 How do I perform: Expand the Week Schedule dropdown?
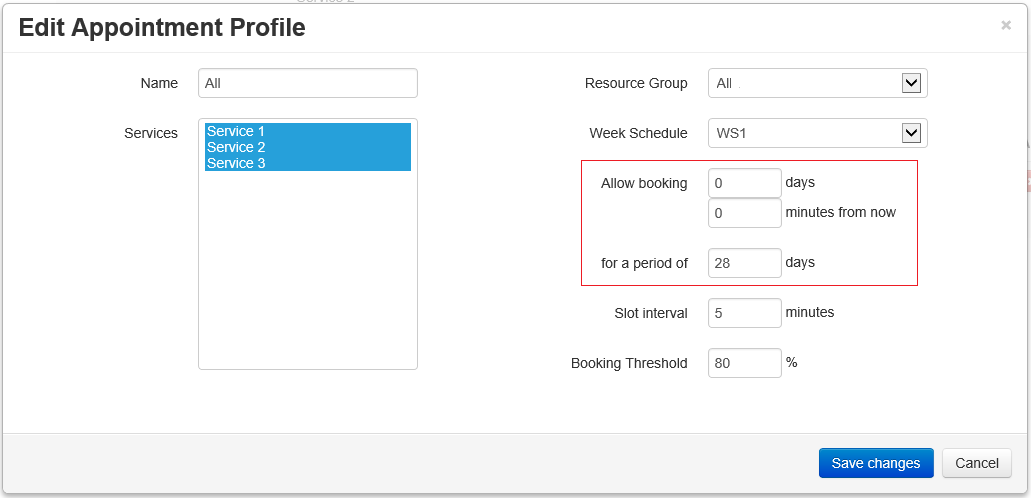[x=817, y=133]
